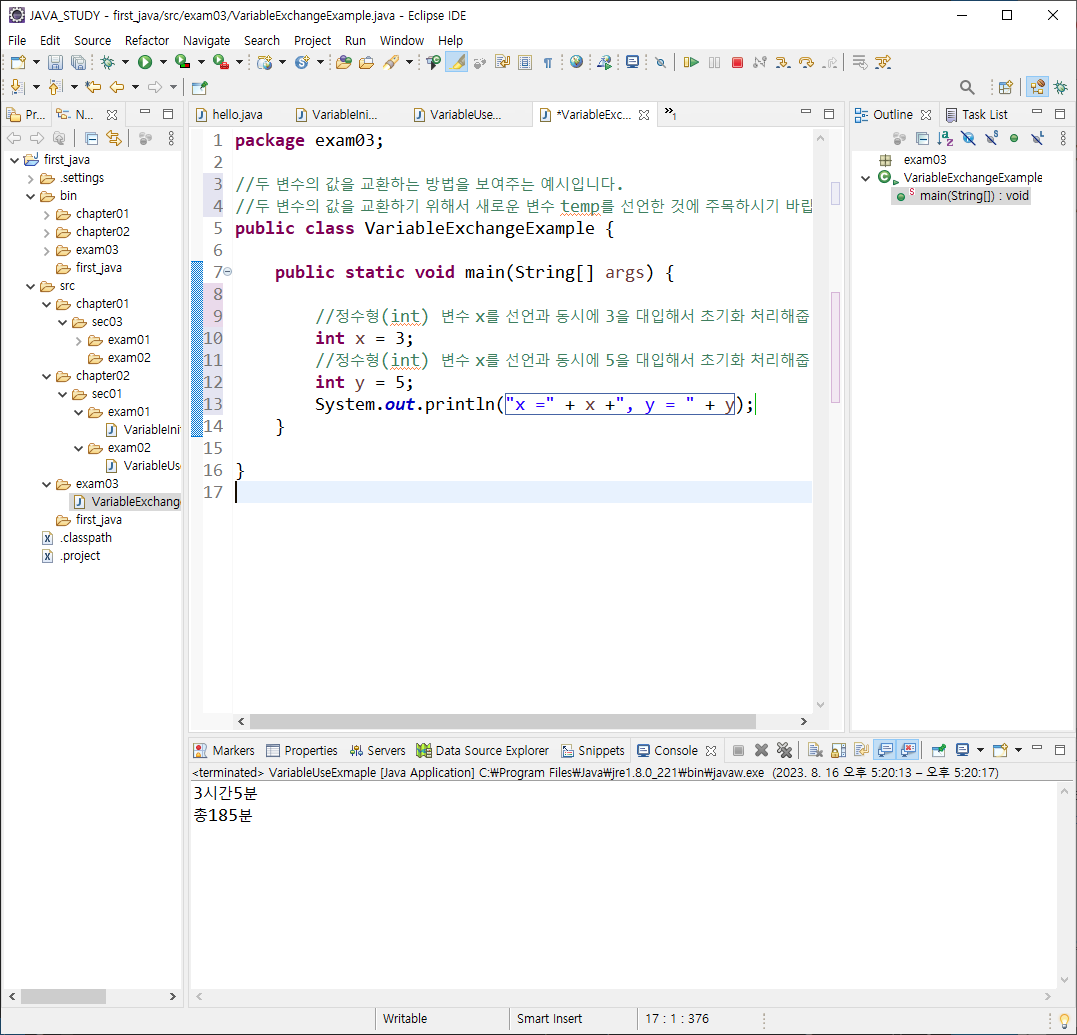Open the Snippets view tab

point(593,751)
